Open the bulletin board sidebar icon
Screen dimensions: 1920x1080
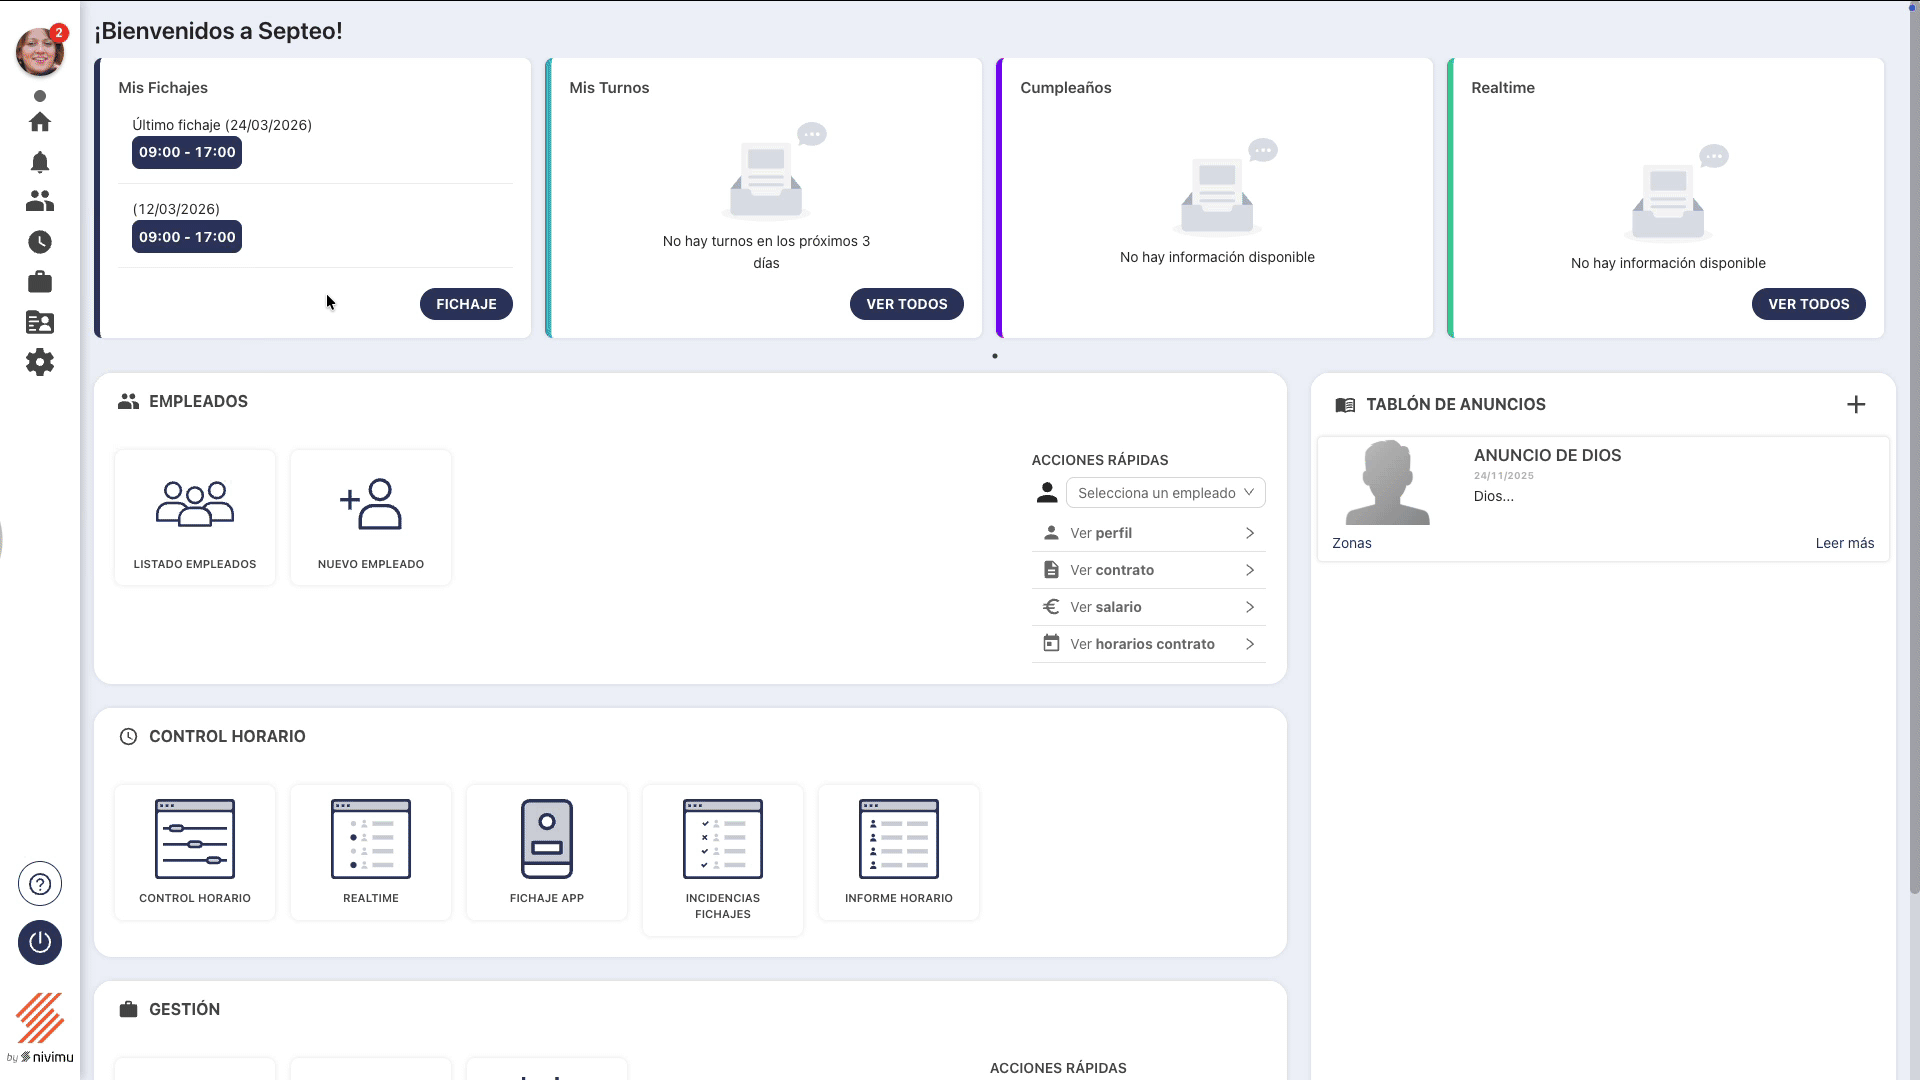coord(40,322)
